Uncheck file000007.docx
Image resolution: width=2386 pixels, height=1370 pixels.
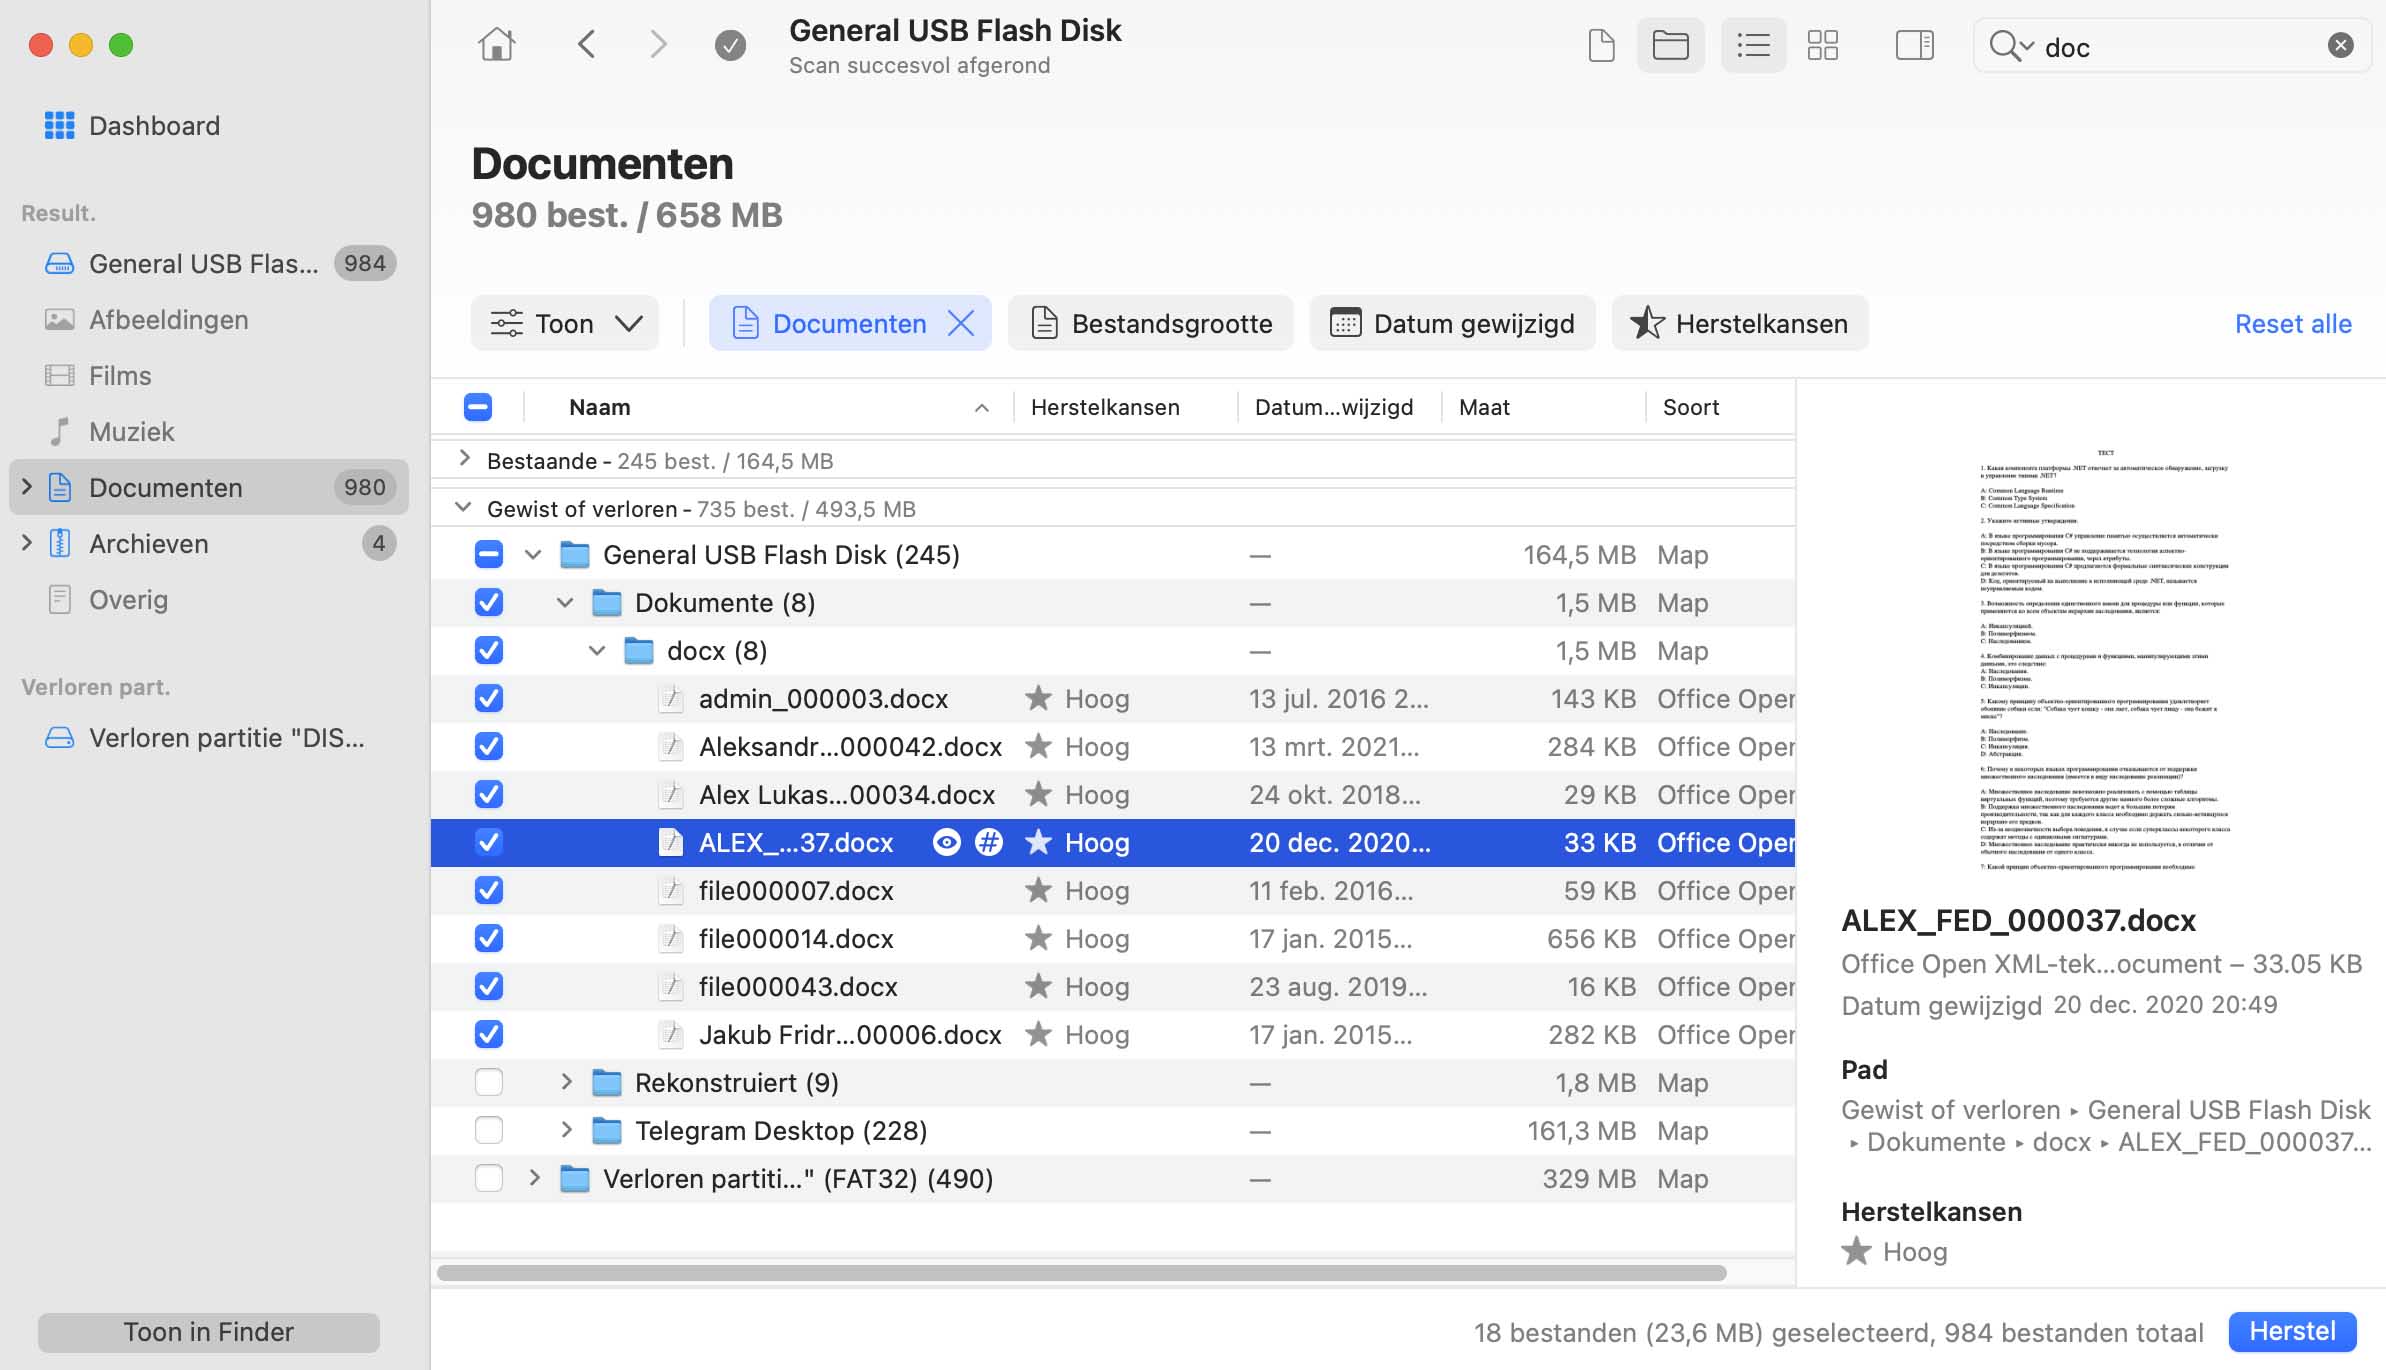[x=489, y=891]
